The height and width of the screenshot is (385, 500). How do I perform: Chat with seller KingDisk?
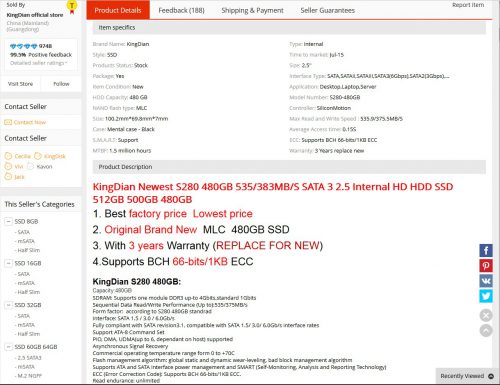pyautogui.click(x=55, y=156)
